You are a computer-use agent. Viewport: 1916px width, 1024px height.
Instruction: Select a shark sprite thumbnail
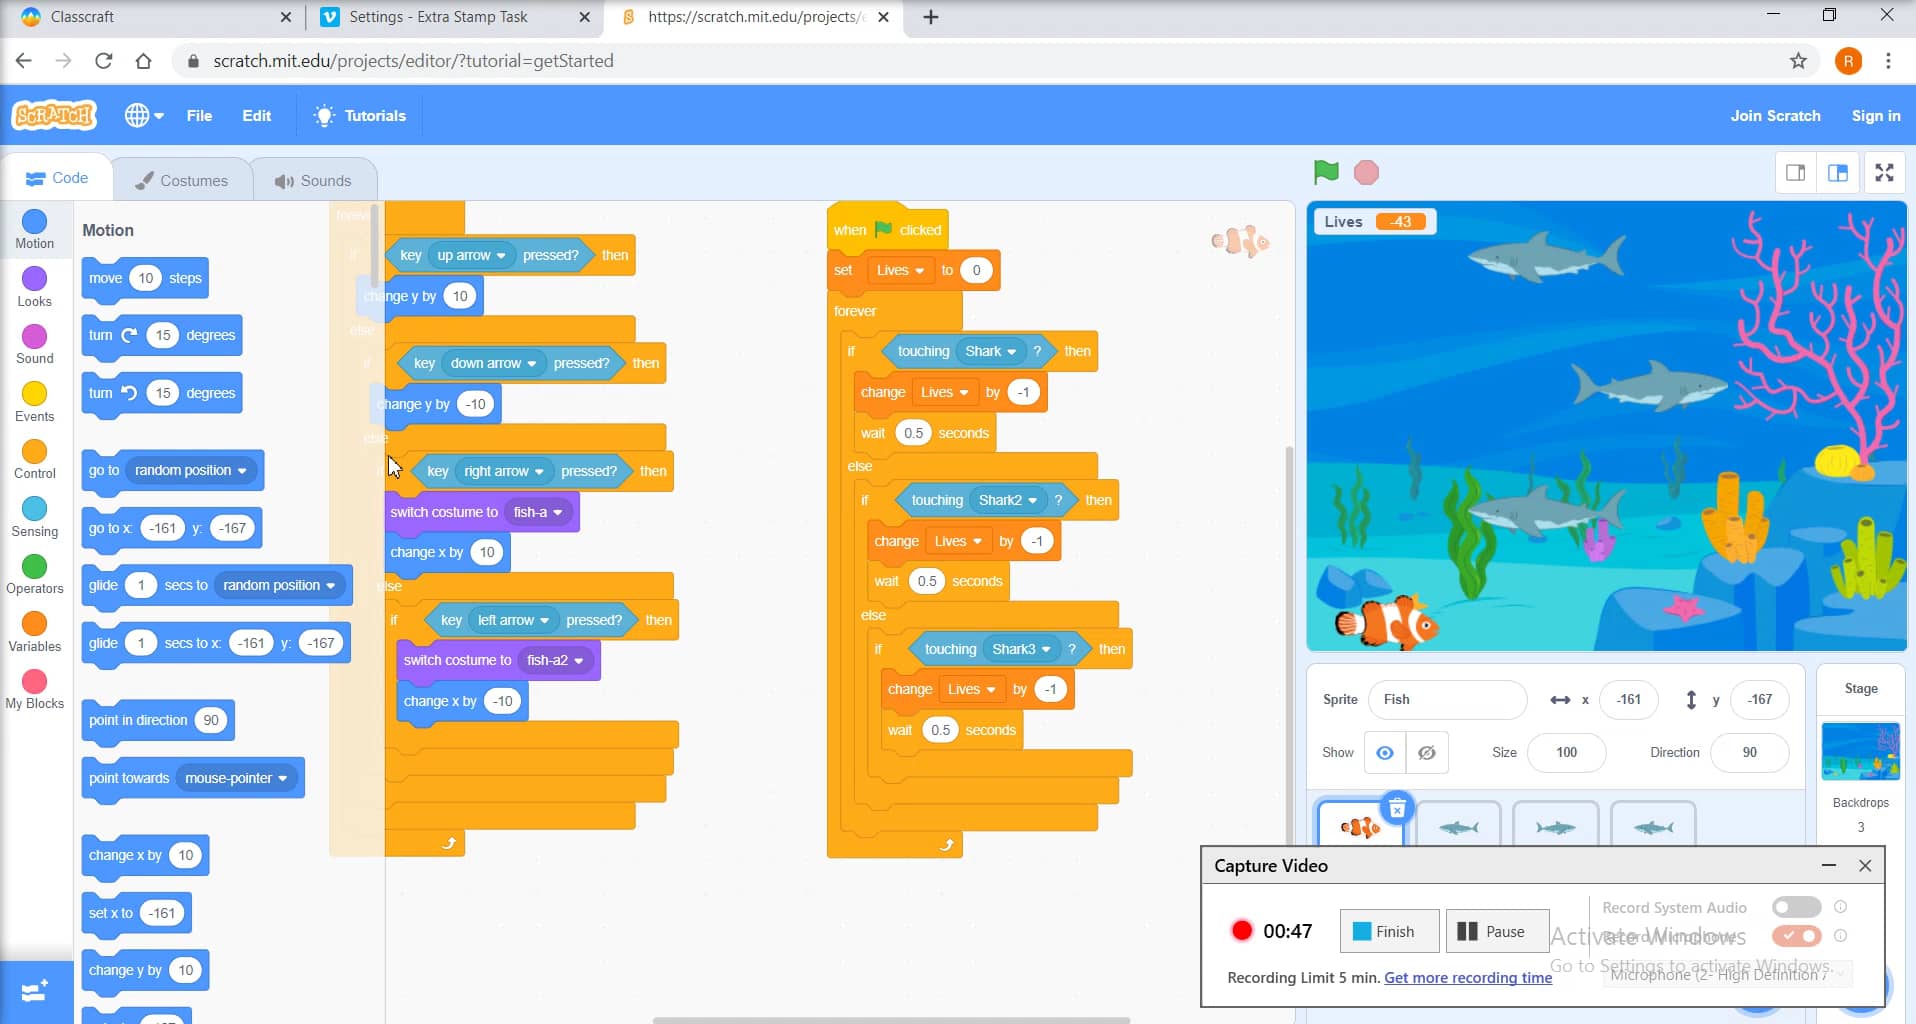(1457, 827)
